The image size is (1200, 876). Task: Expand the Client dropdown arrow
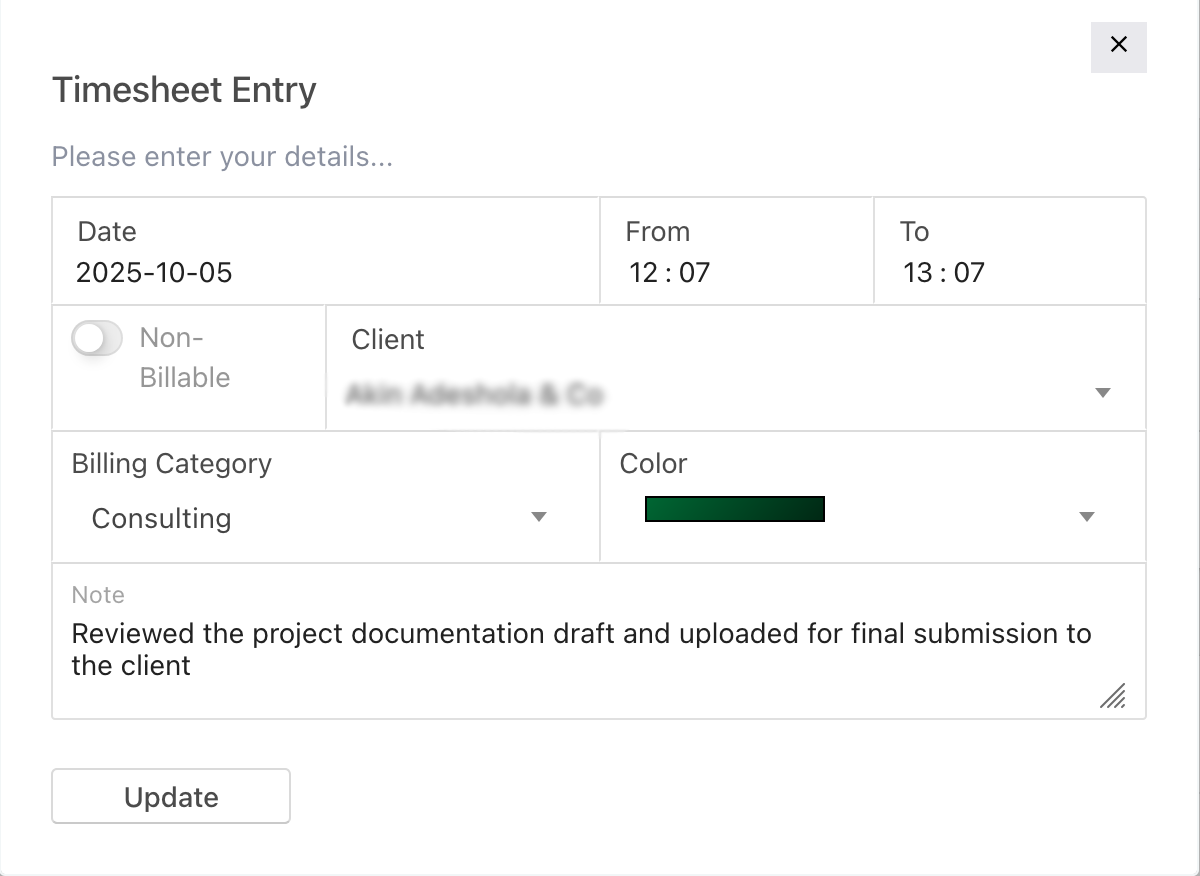click(x=1103, y=393)
